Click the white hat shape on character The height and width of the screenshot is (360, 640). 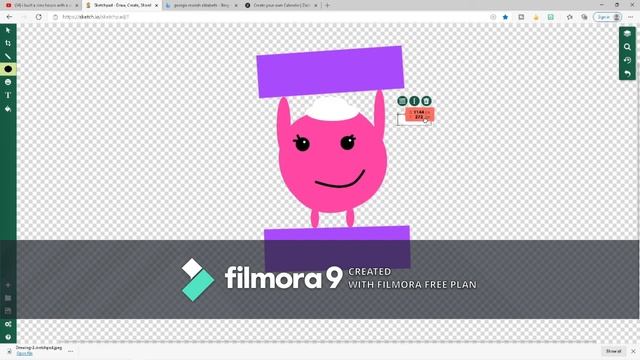point(332,109)
